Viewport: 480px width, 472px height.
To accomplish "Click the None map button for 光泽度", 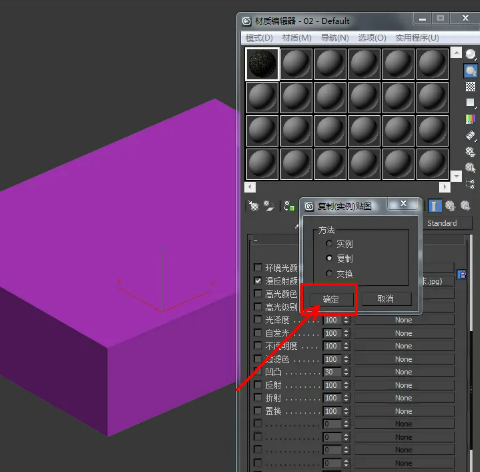I will tap(404, 320).
